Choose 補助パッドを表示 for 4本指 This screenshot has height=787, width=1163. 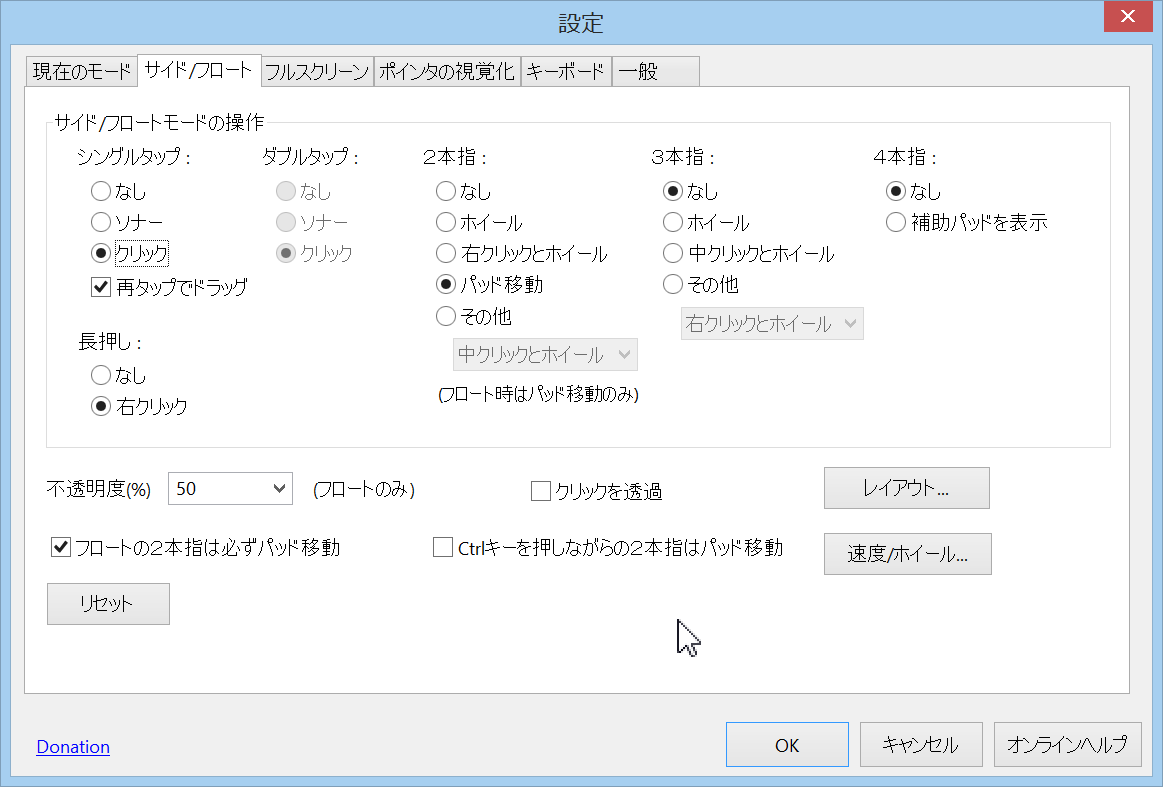point(897,223)
